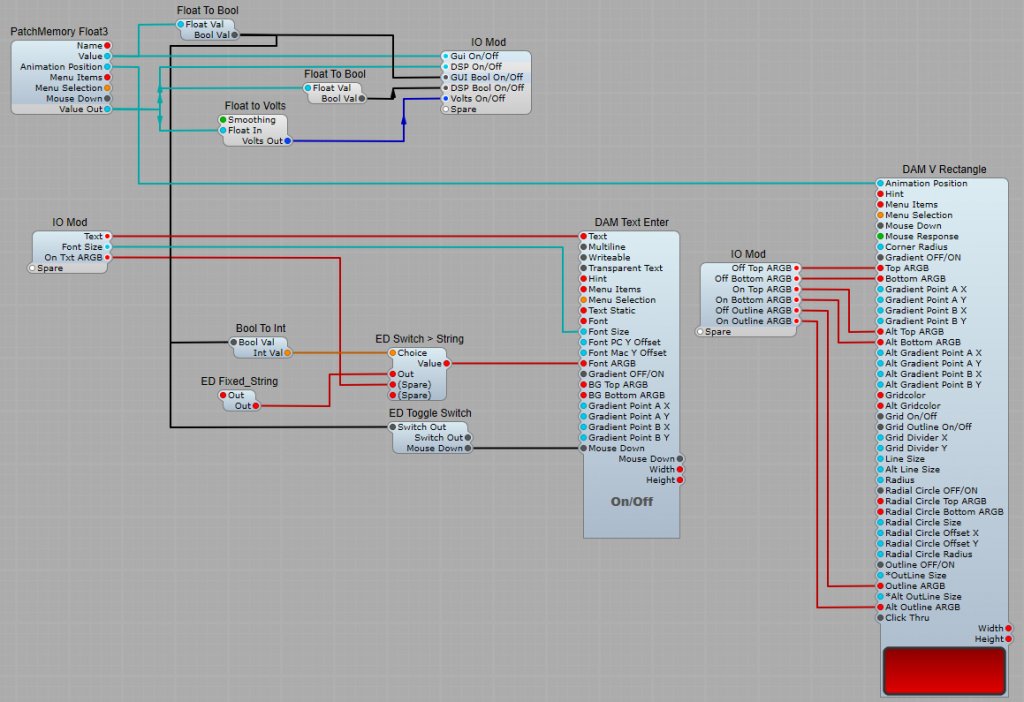Click the green Smoothing input connector
1024x702 pixels.
coord(223,120)
